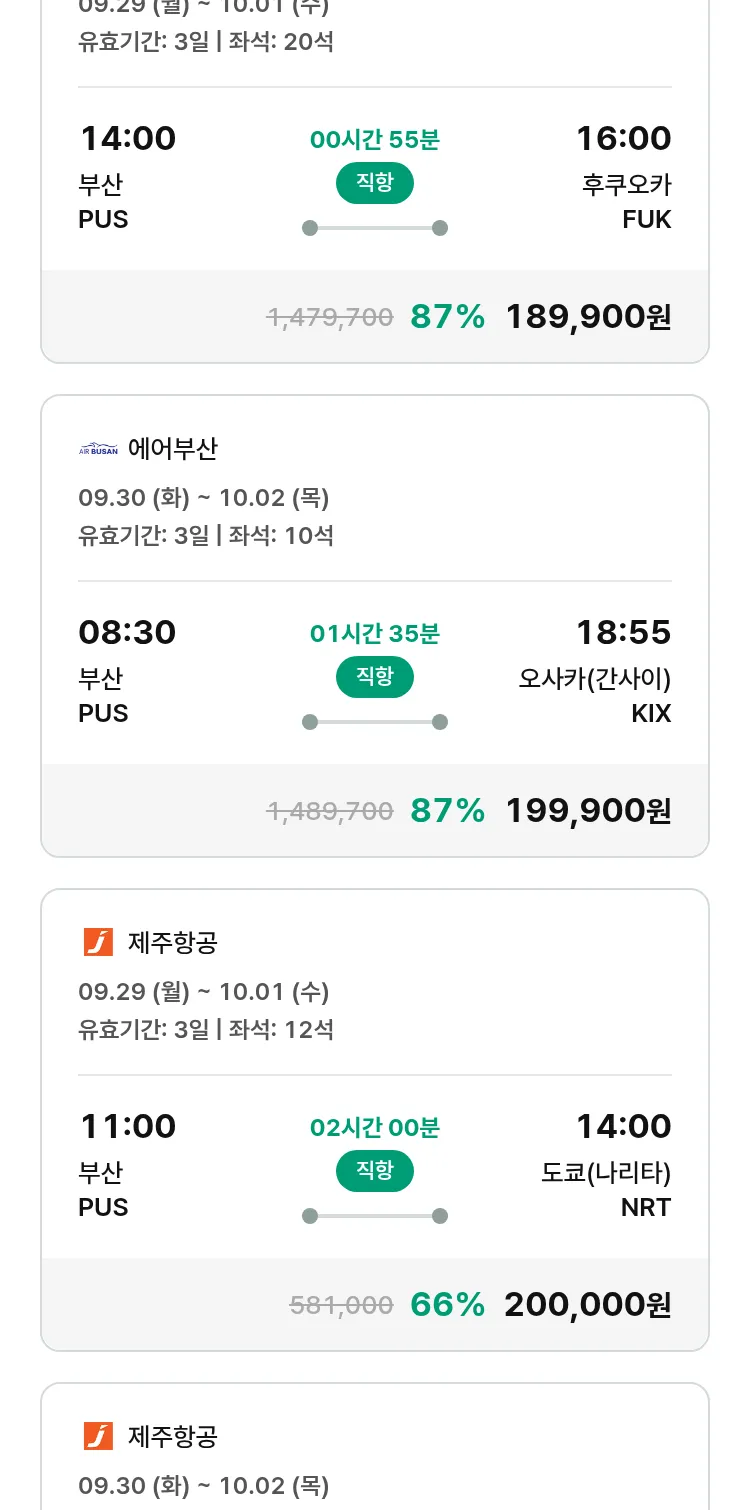
Task: Tap the 66% discount label
Action: pos(447,1305)
